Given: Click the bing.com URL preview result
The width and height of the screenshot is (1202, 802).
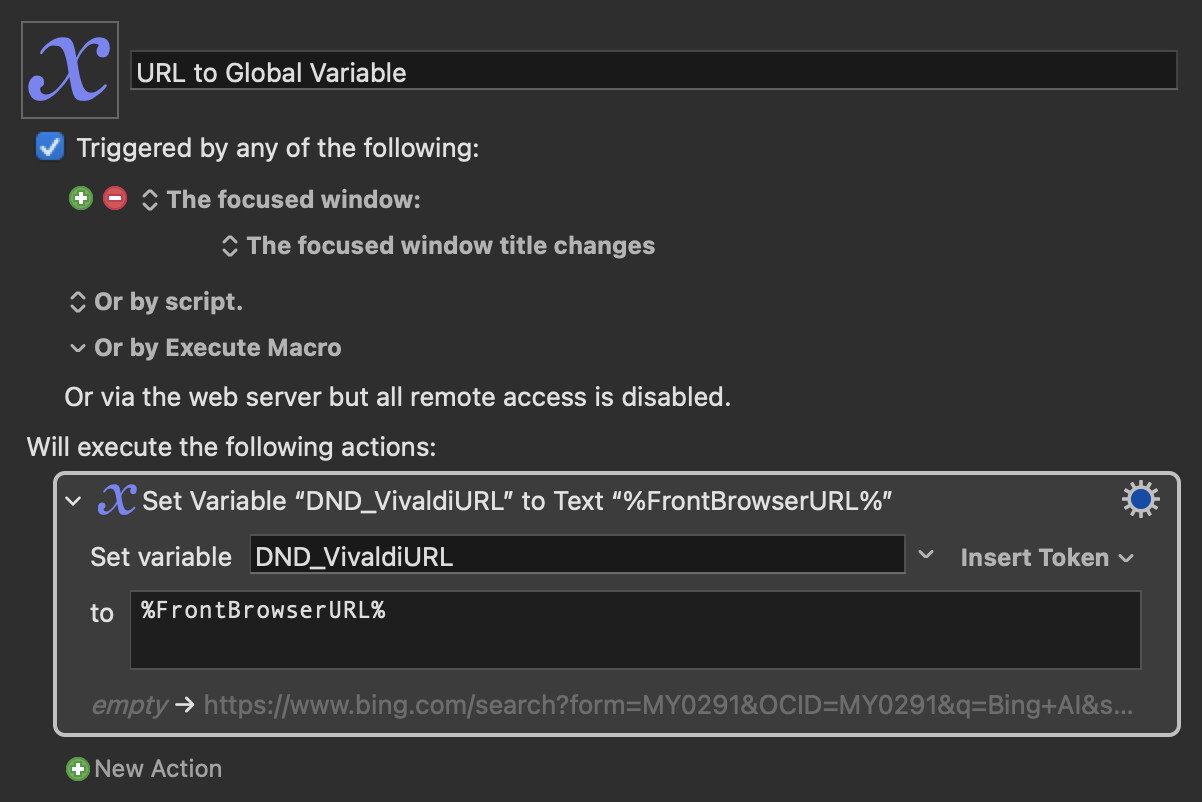Looking at the screenshot, I should [669, 705].
